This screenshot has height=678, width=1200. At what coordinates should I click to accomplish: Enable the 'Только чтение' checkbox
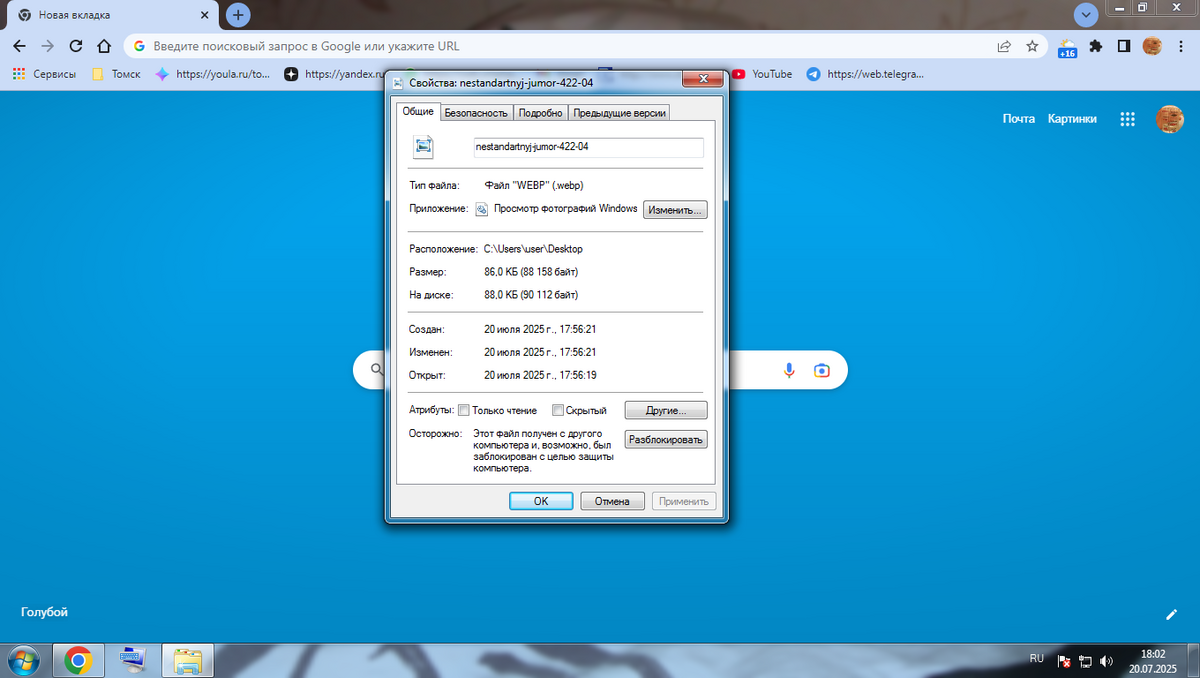(463, 410)
